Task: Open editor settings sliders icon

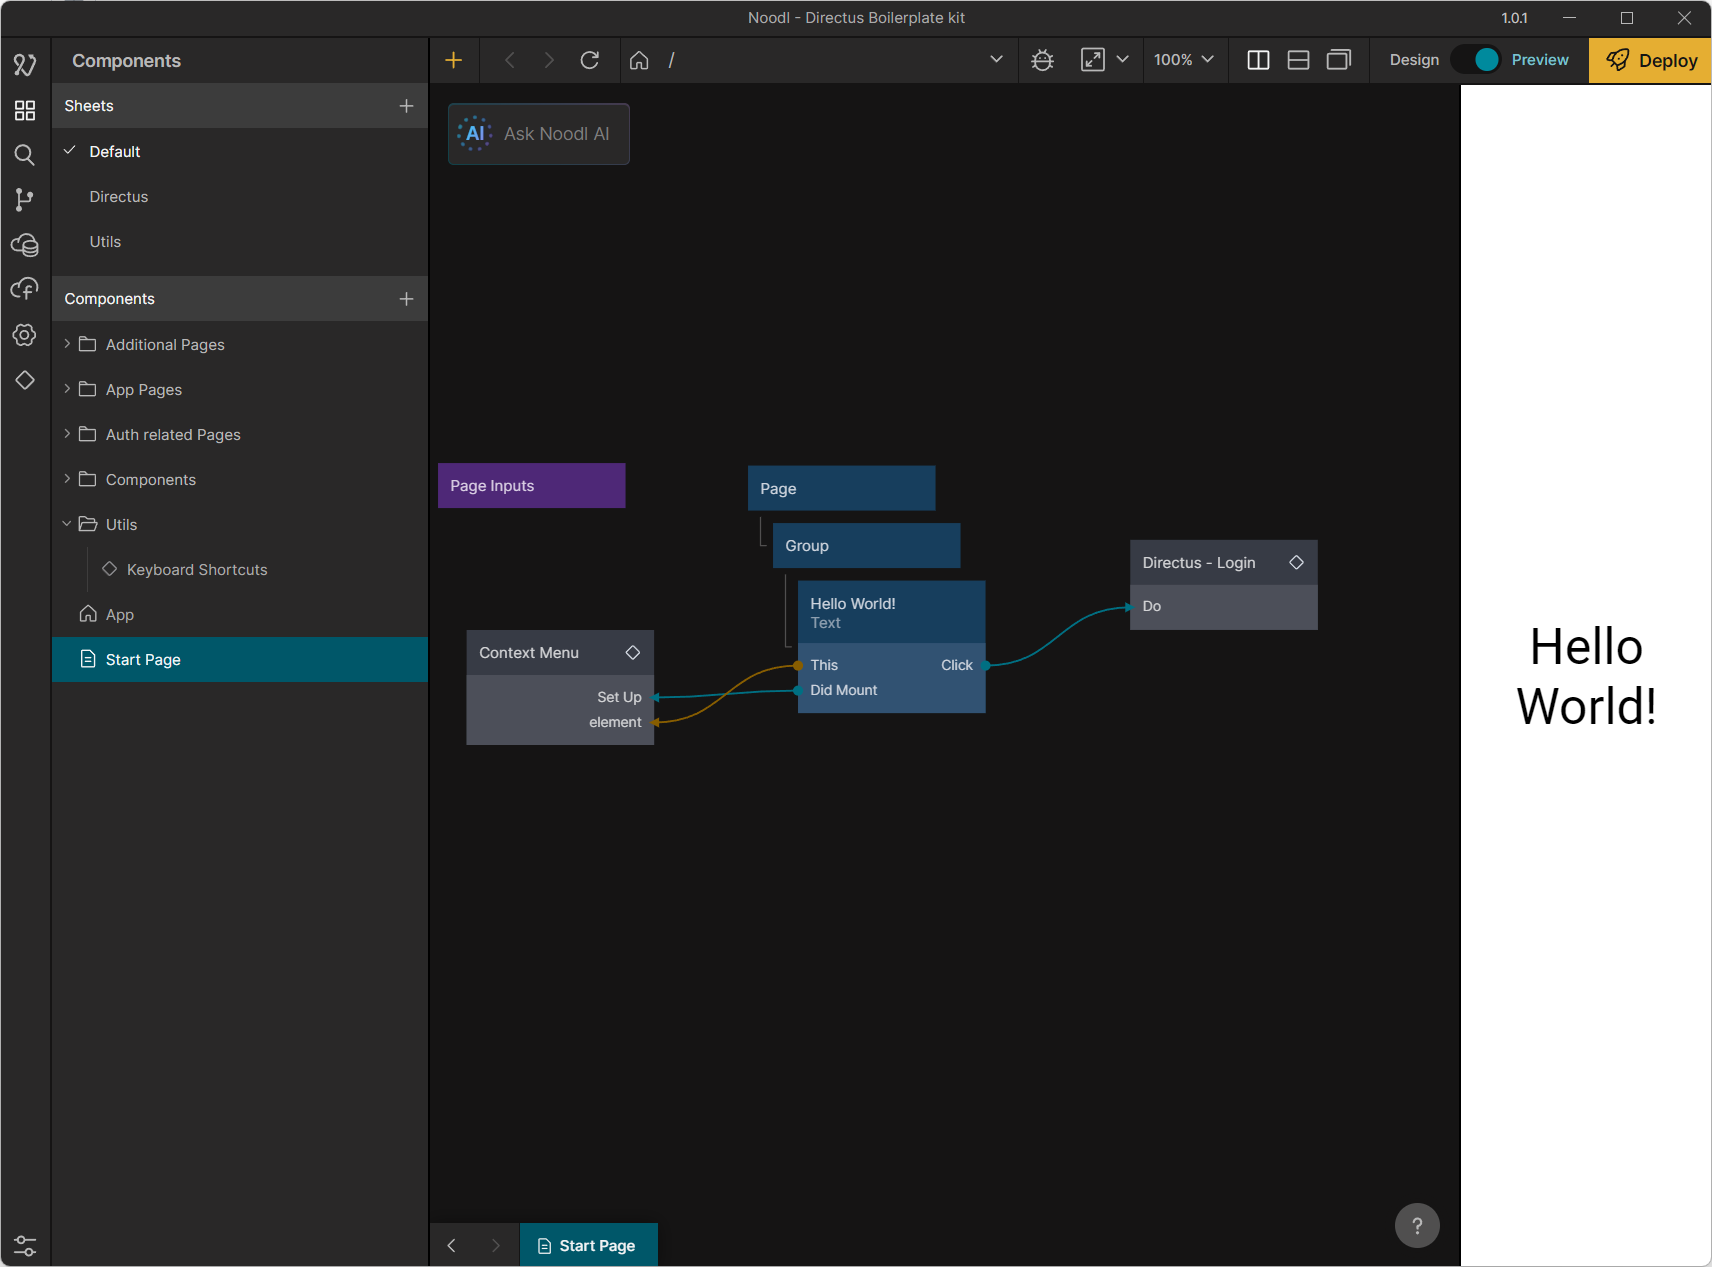Action: point(25,1246)
